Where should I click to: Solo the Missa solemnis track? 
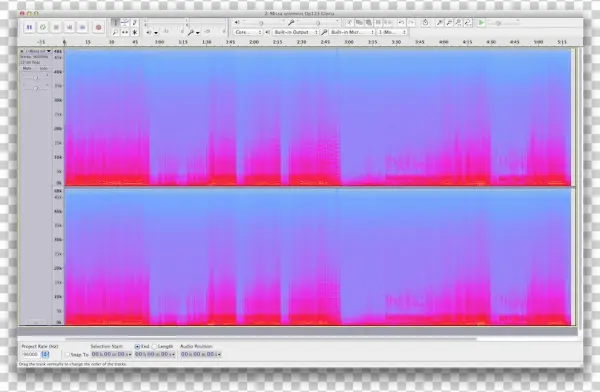coord(43,69)
